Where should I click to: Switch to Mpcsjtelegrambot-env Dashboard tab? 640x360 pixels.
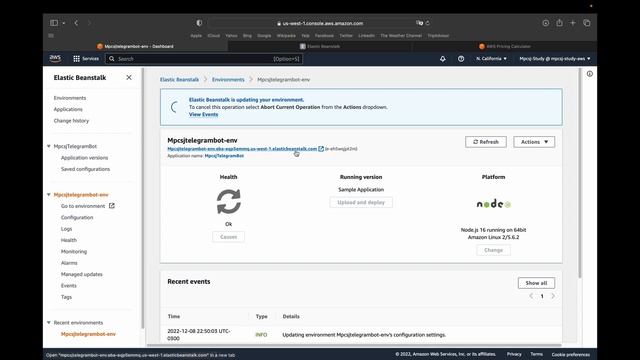pos(135,46)
